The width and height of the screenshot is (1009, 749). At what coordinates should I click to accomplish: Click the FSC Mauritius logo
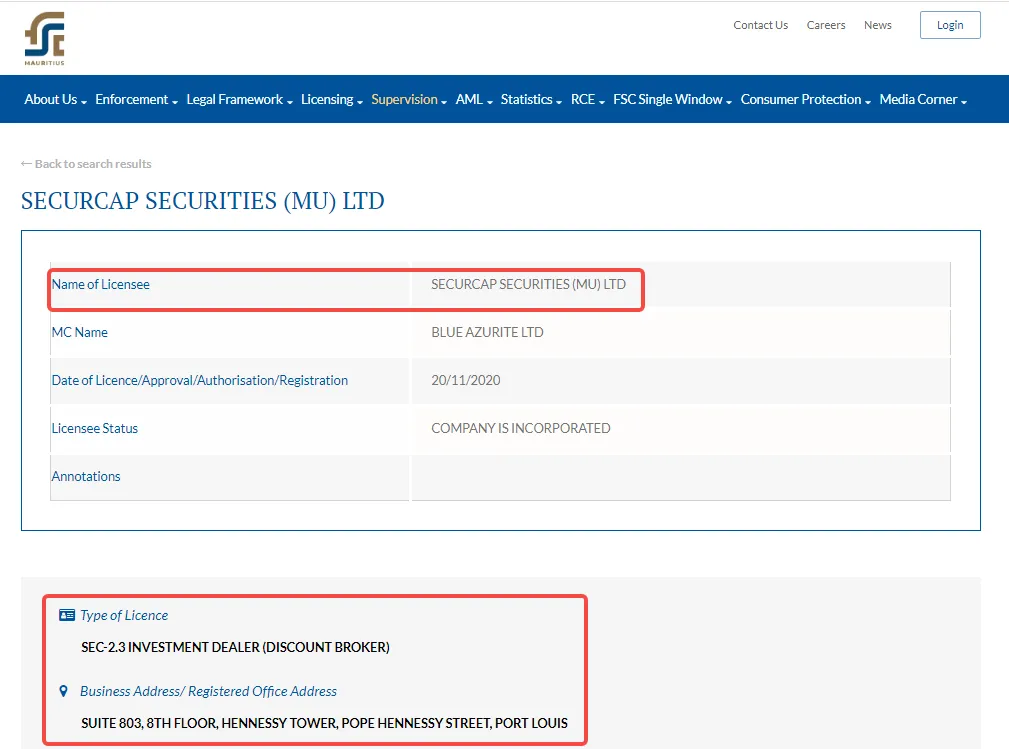(x=44, y=39)
